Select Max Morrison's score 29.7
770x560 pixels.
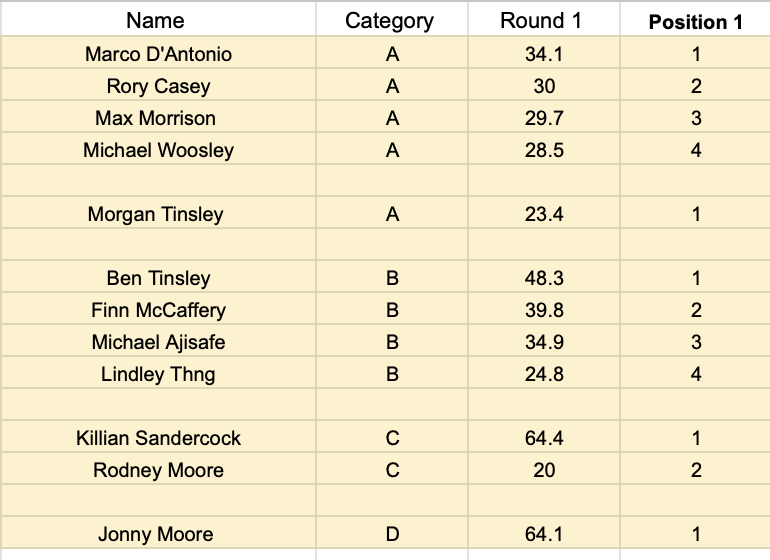pyautogui.click(x=544, y=116)
